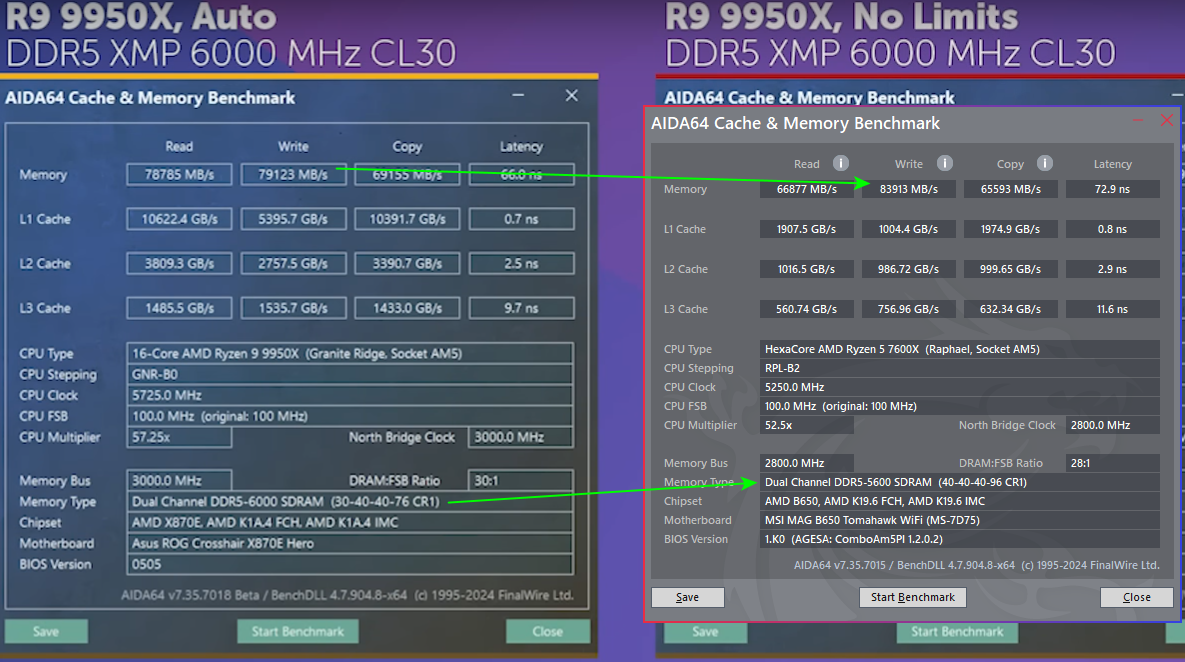Select memory read value 78785 MB/s
The width and height of the screenshot is (1185, 662).
179,175
